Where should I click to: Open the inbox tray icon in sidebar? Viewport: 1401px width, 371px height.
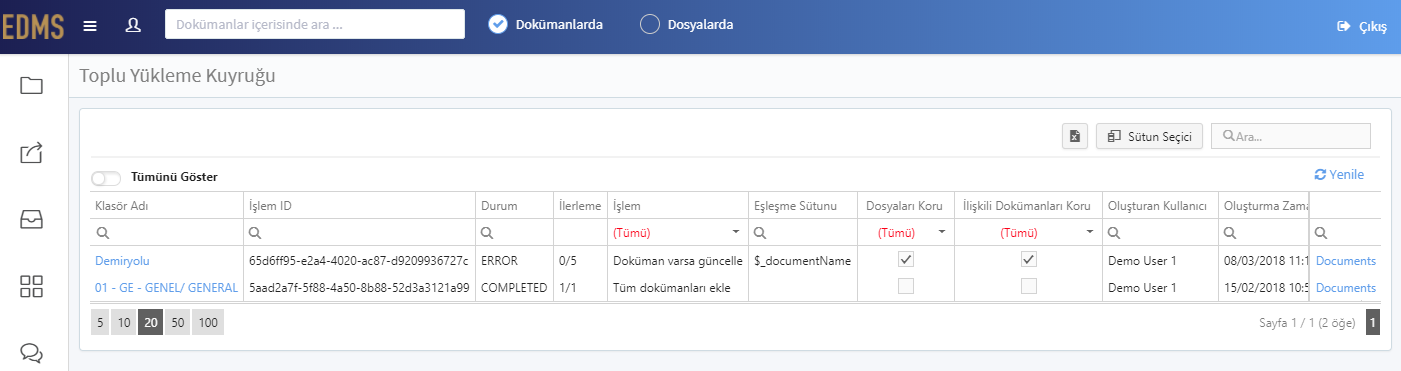(32, 220)
